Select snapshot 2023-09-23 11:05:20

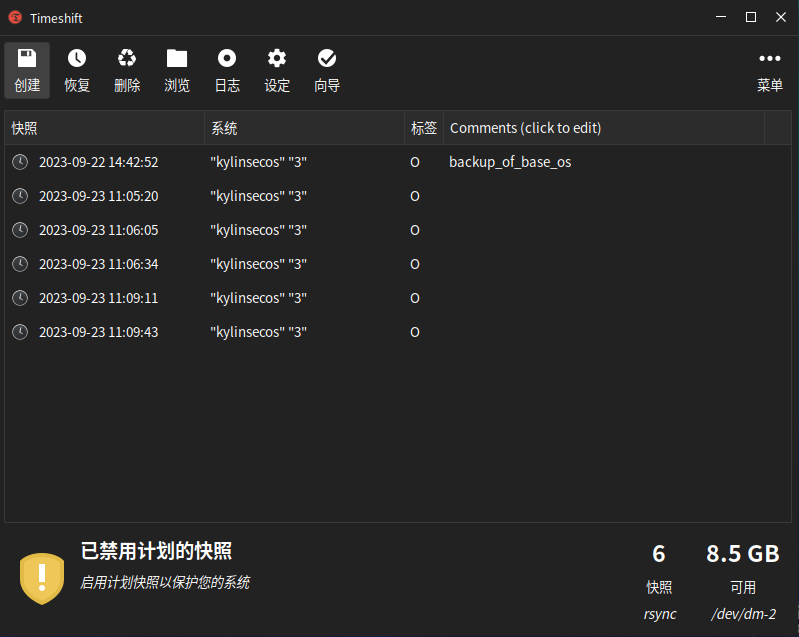tap(98, 196)
